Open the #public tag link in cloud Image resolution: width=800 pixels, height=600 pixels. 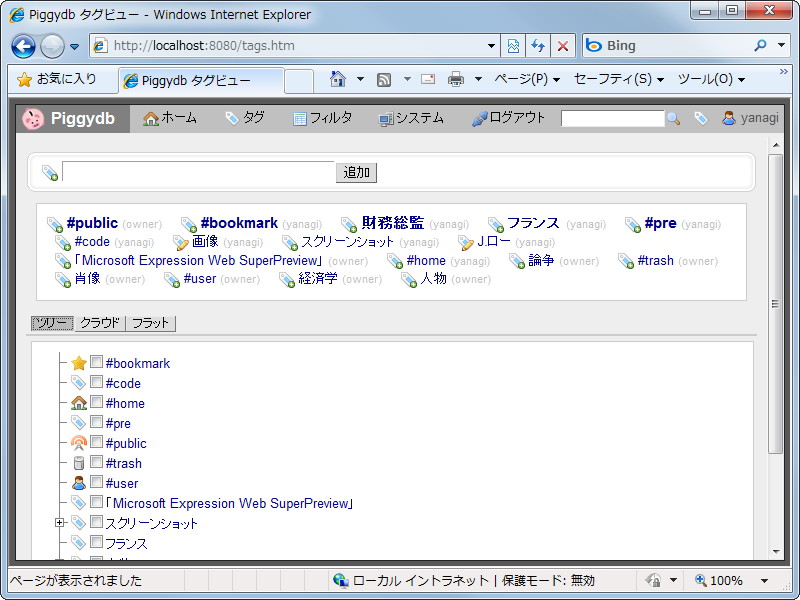click(x=92, y=223)
